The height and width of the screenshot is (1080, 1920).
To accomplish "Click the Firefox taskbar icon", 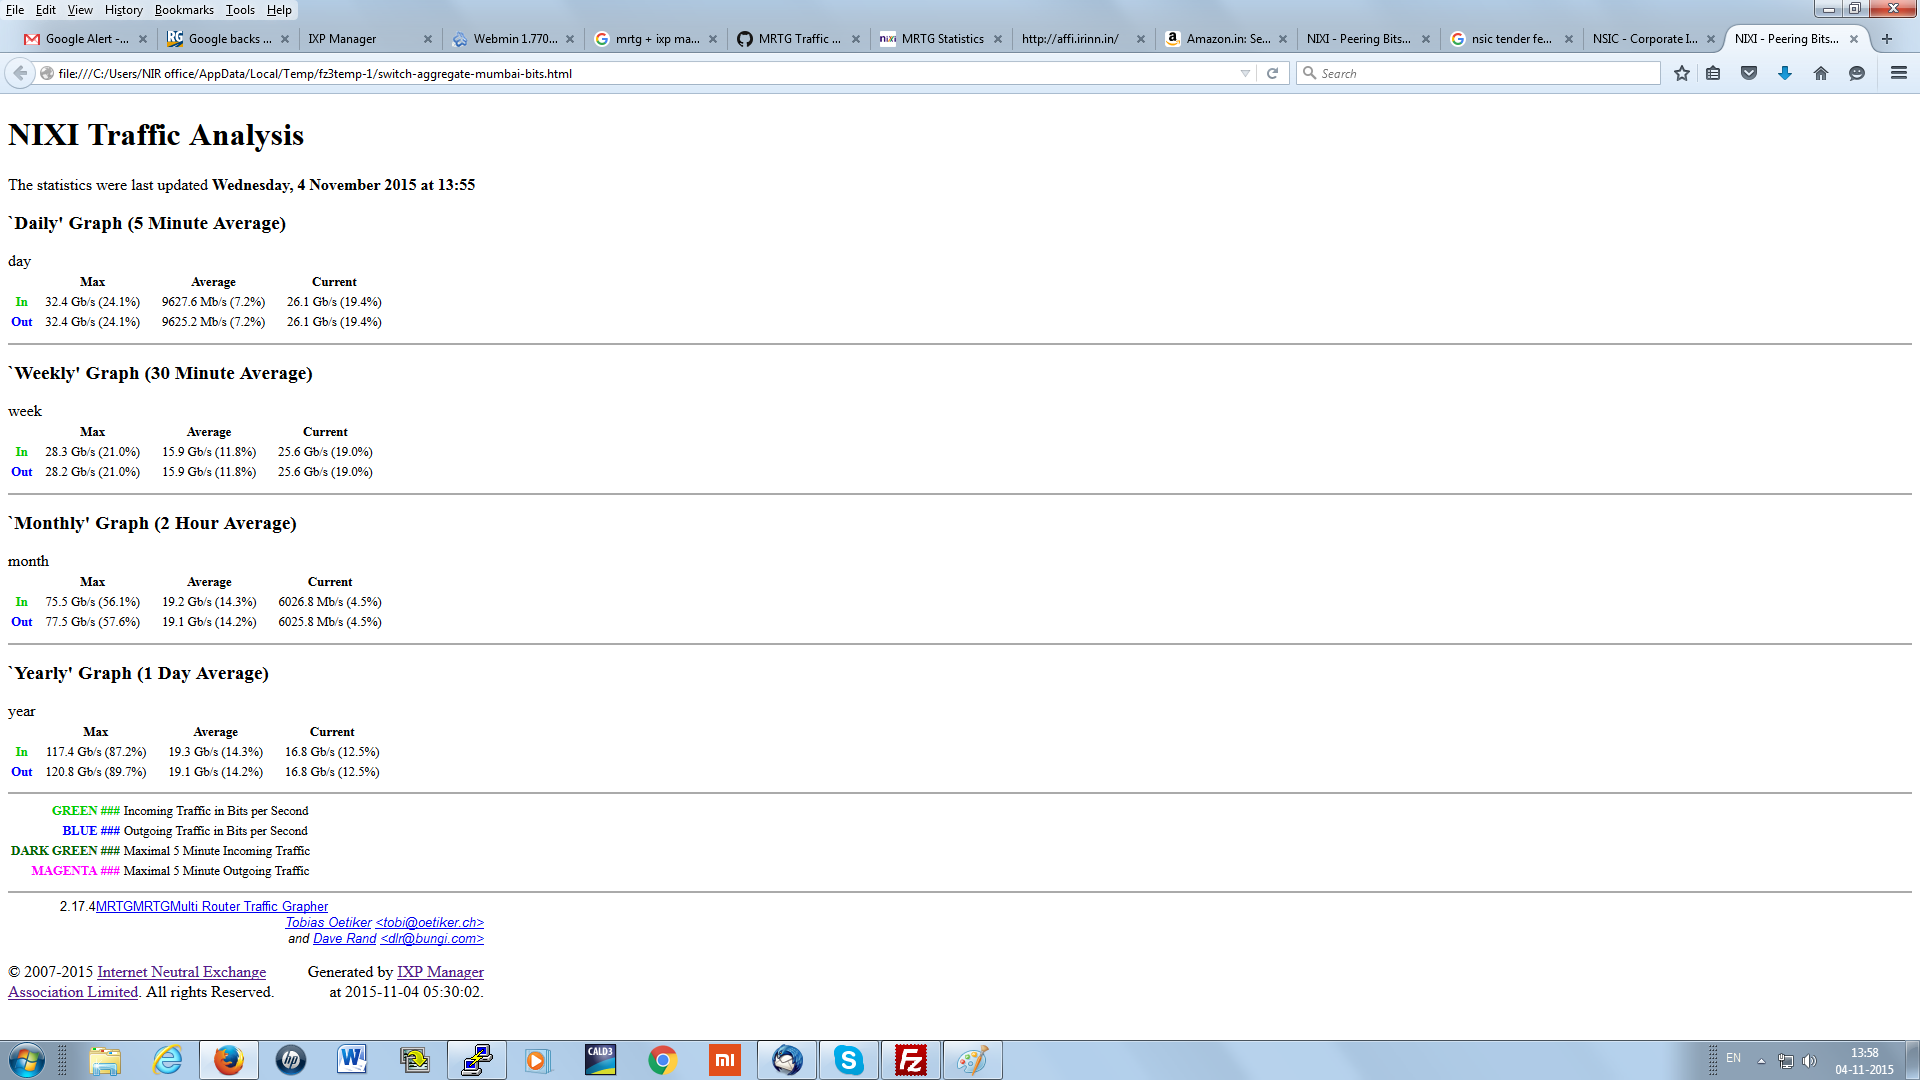I will pos(229,1060).
